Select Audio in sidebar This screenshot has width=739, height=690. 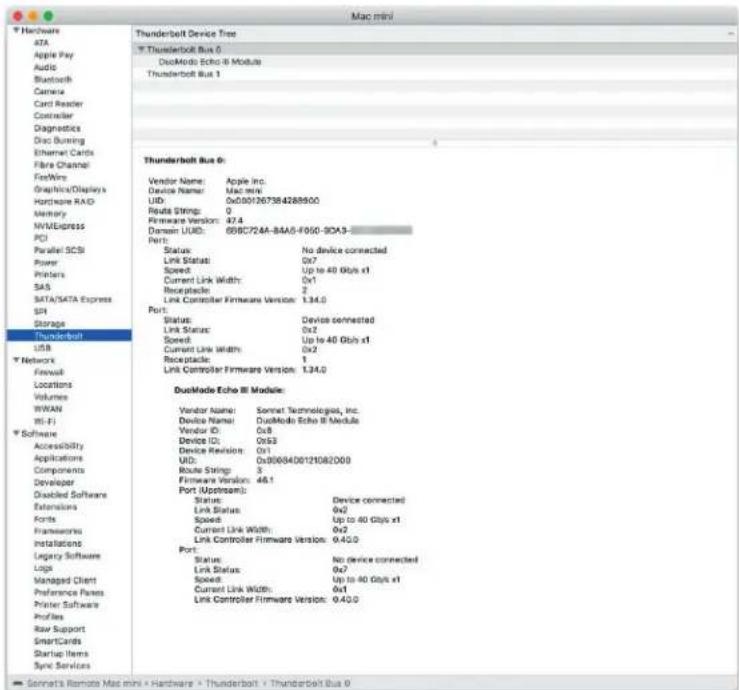(x=45, y=67)
